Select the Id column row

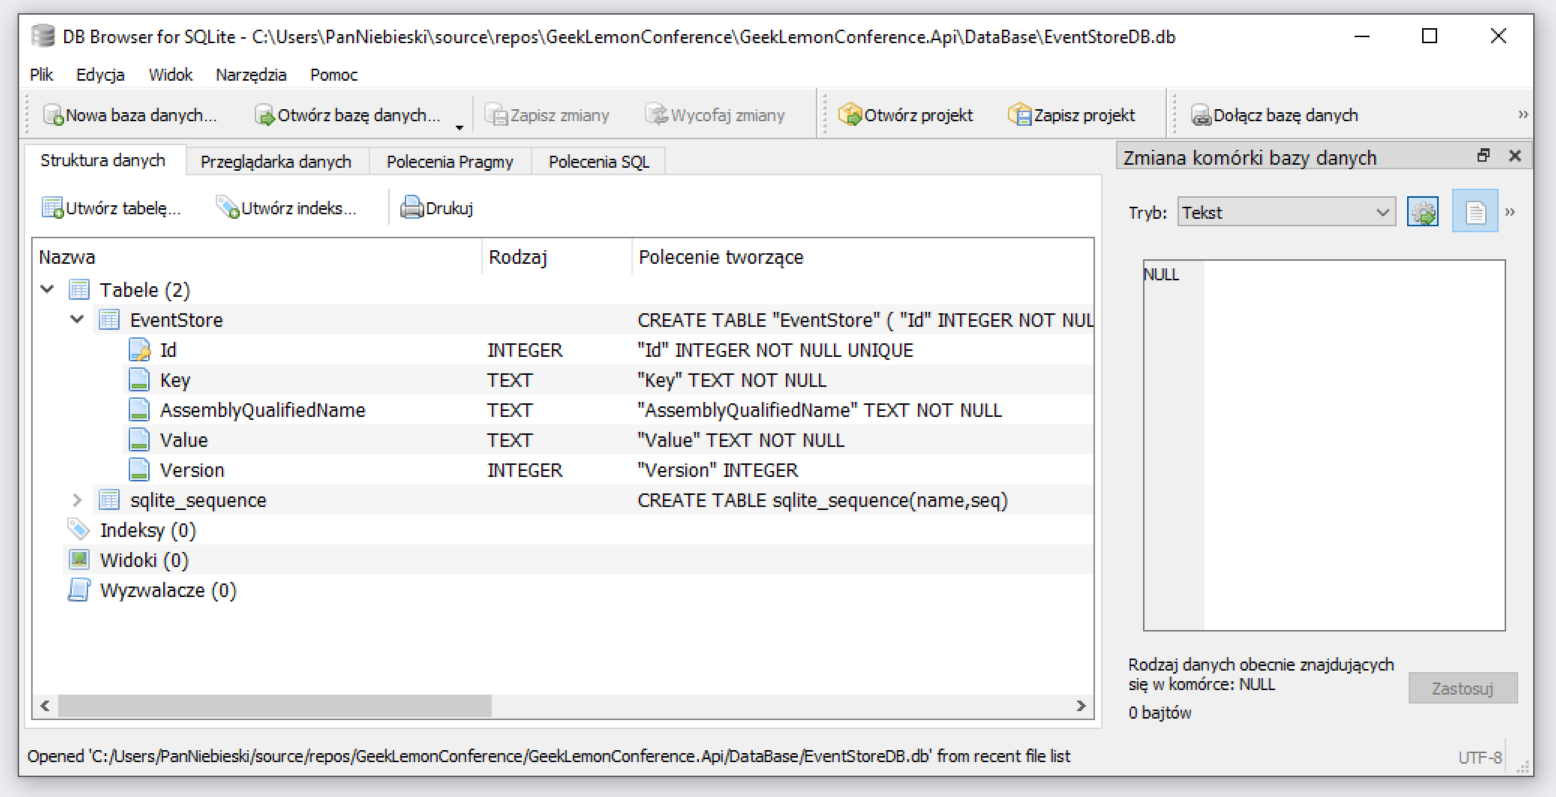point(563,350)
